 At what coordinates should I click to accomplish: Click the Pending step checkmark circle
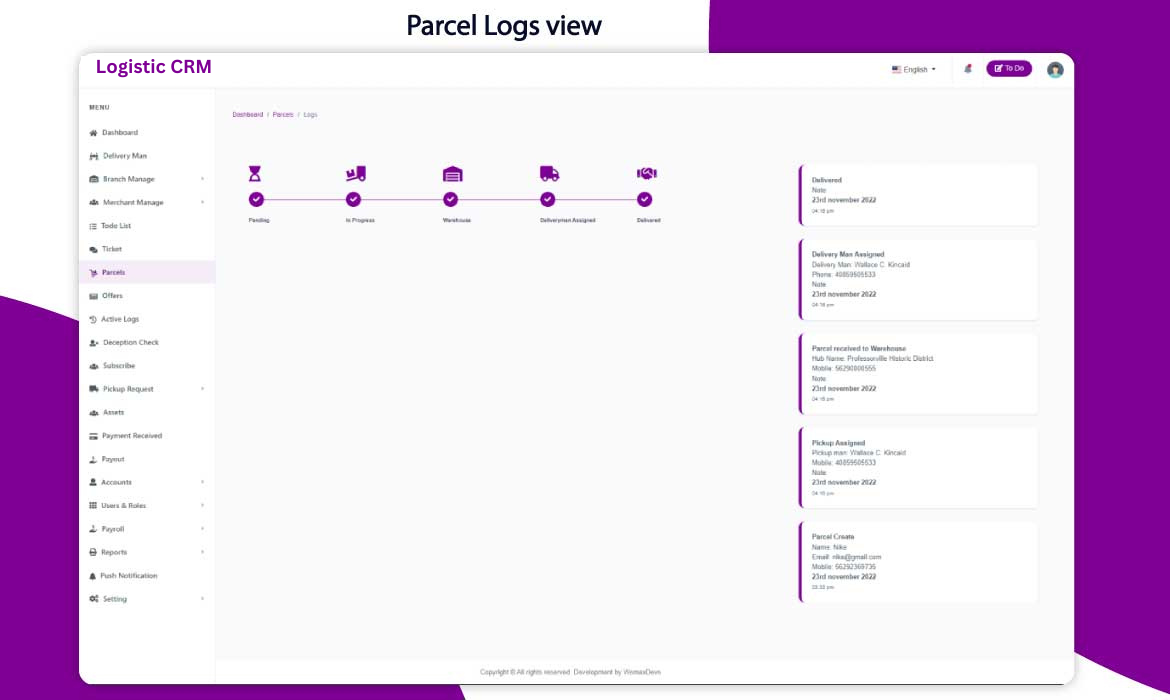(256, 199)
